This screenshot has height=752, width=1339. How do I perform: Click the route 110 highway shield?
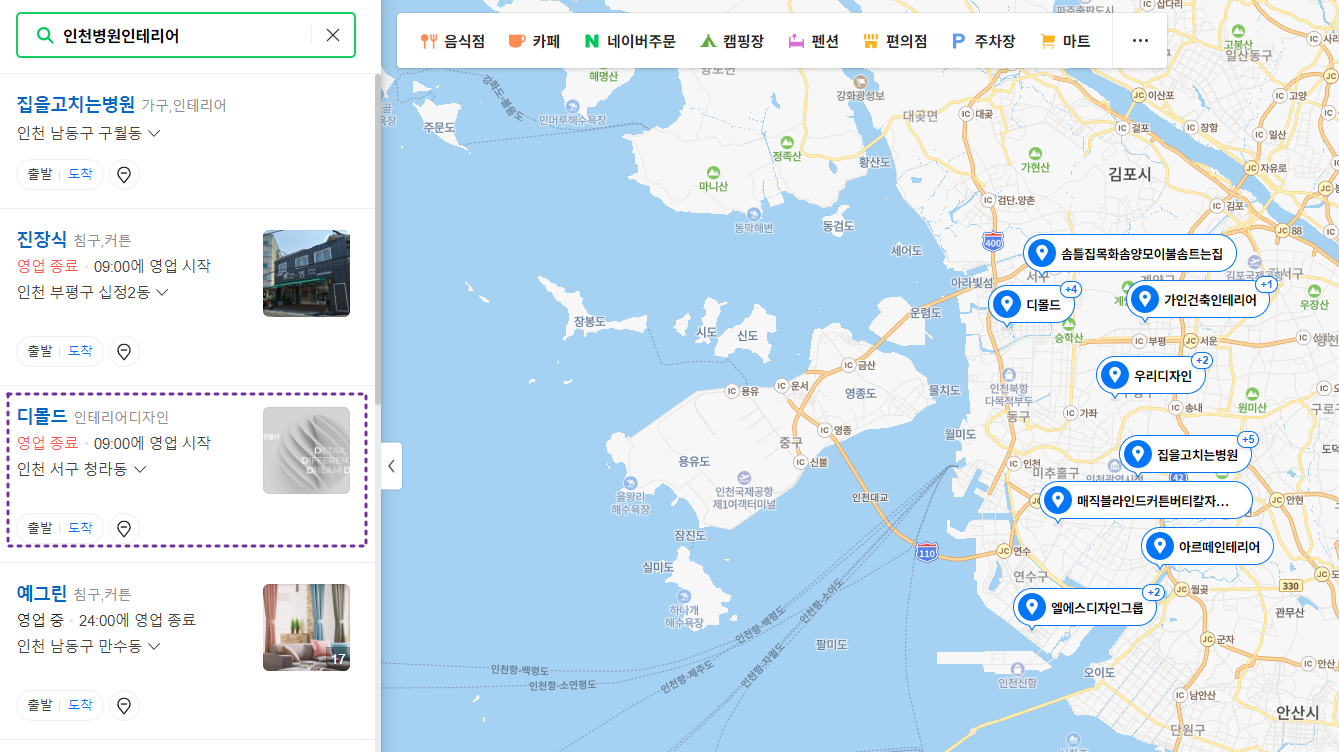point(927,553)
